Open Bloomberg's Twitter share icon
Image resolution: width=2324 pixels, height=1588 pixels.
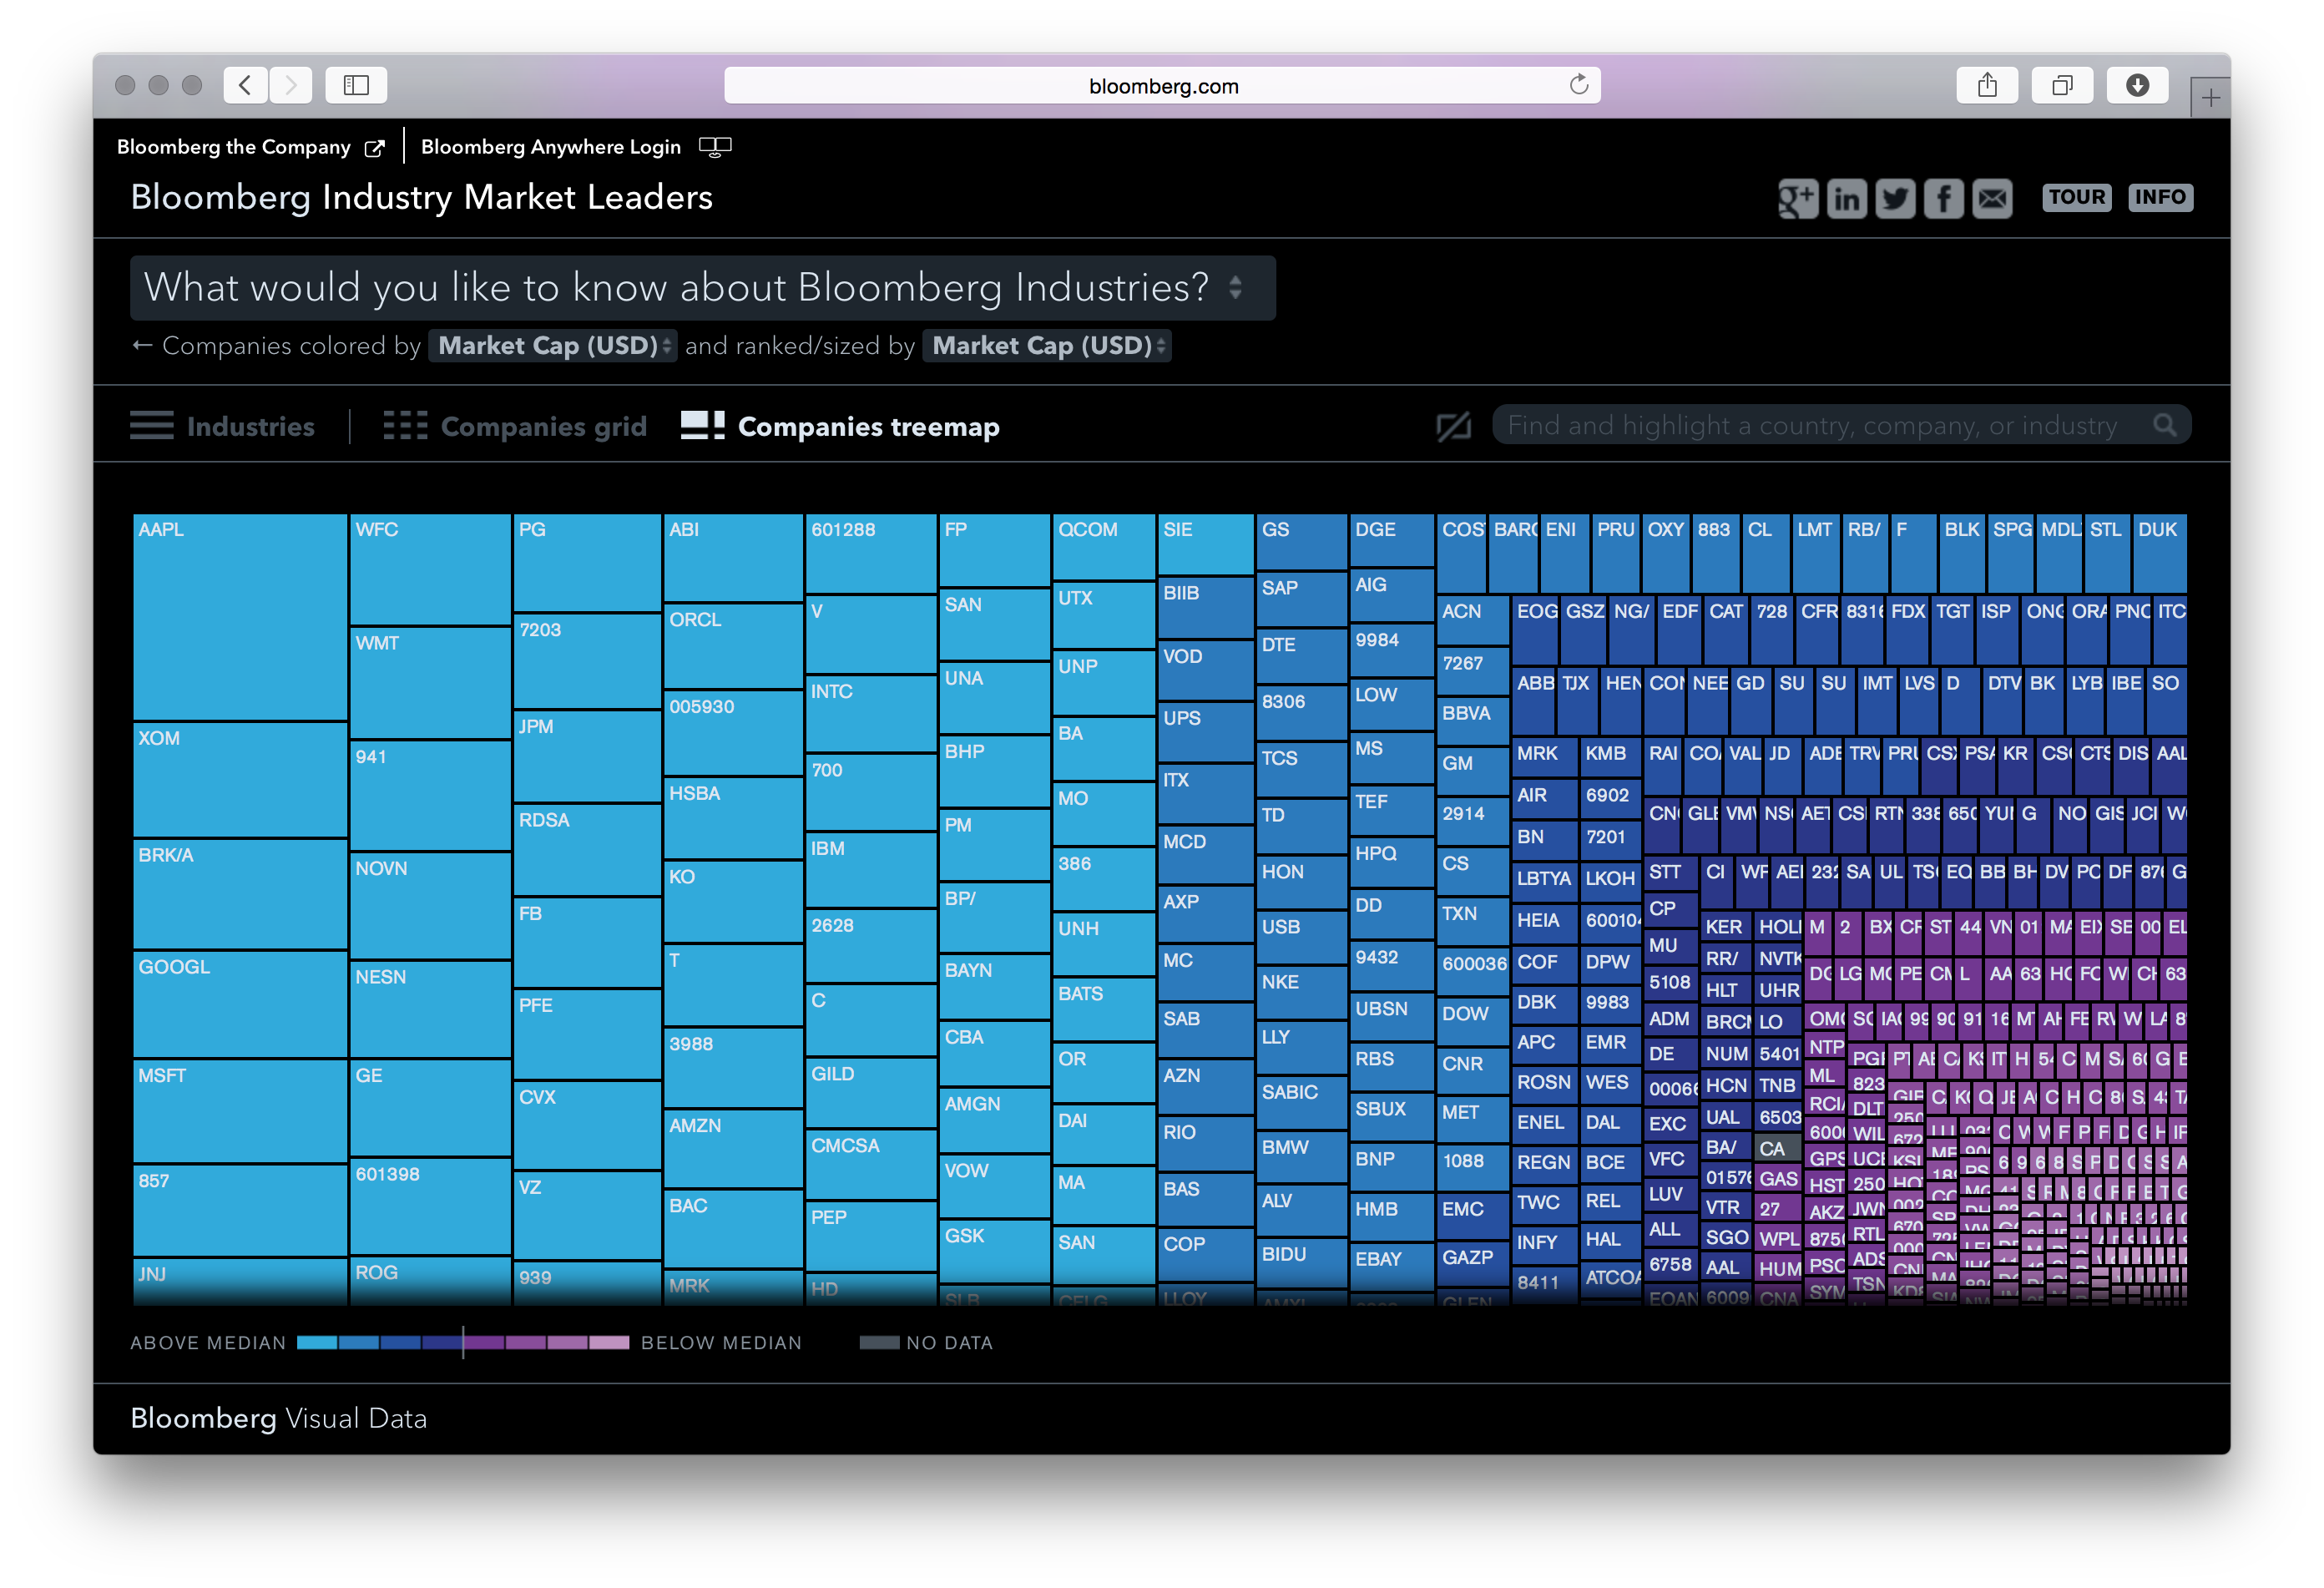1895,198
